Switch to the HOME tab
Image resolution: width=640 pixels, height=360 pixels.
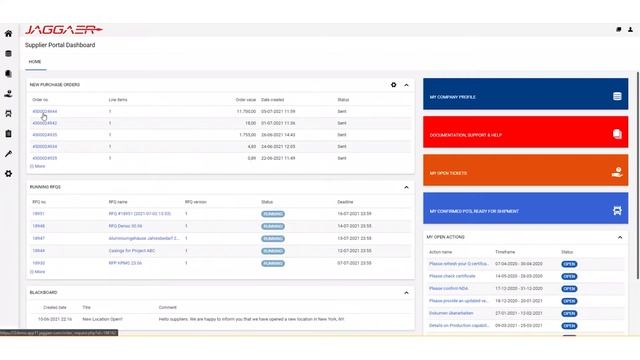click(35, 62)
